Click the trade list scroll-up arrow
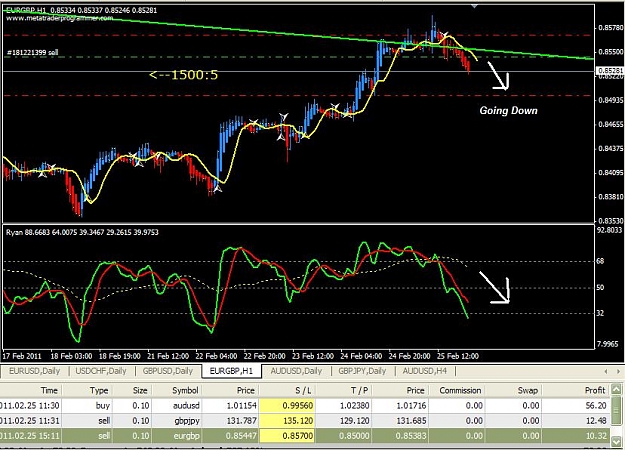 (x=616, y=389)
